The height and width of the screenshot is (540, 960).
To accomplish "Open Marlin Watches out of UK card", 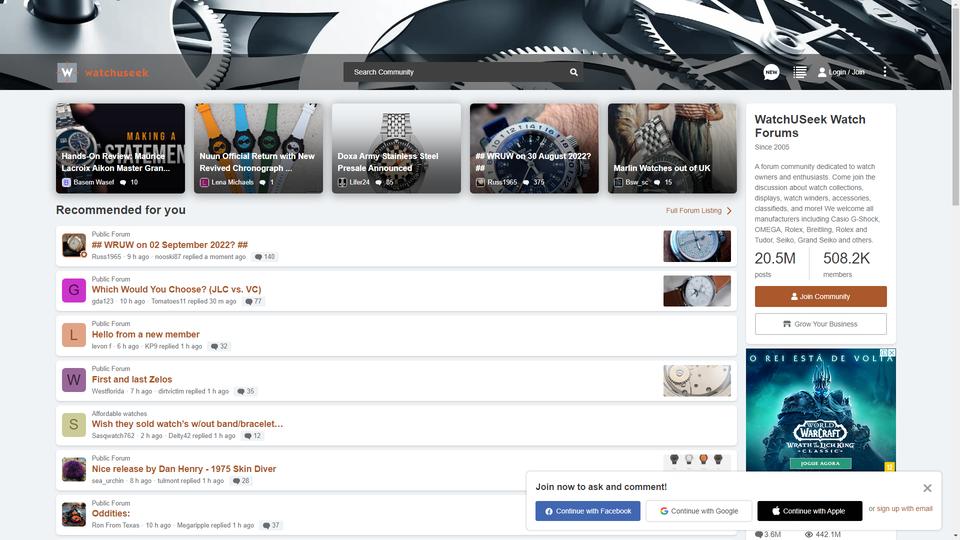I will pyautogui.click(x=672, y=148).
